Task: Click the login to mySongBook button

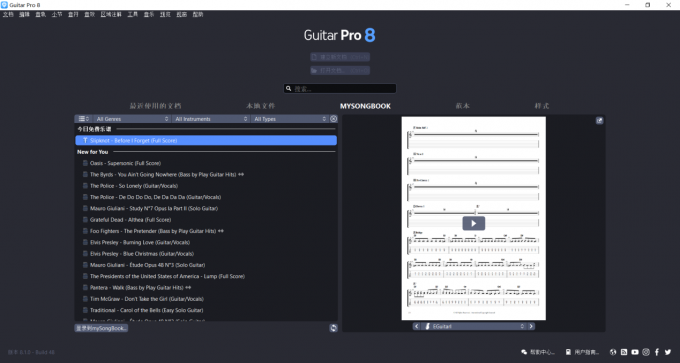Action: pyautogui.click(x=101, y=328)
